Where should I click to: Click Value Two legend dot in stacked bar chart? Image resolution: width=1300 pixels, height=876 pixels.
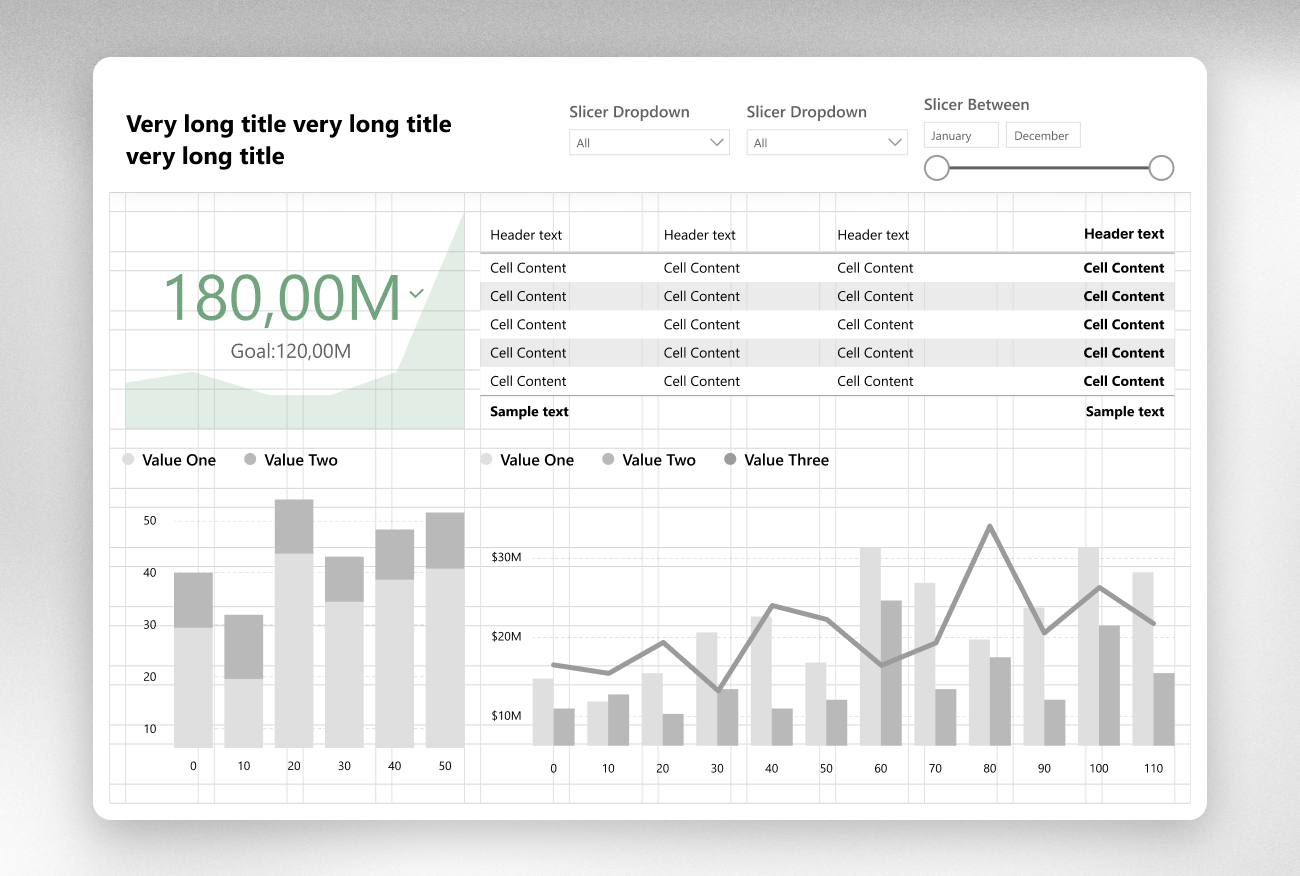[x=250, y=460]
